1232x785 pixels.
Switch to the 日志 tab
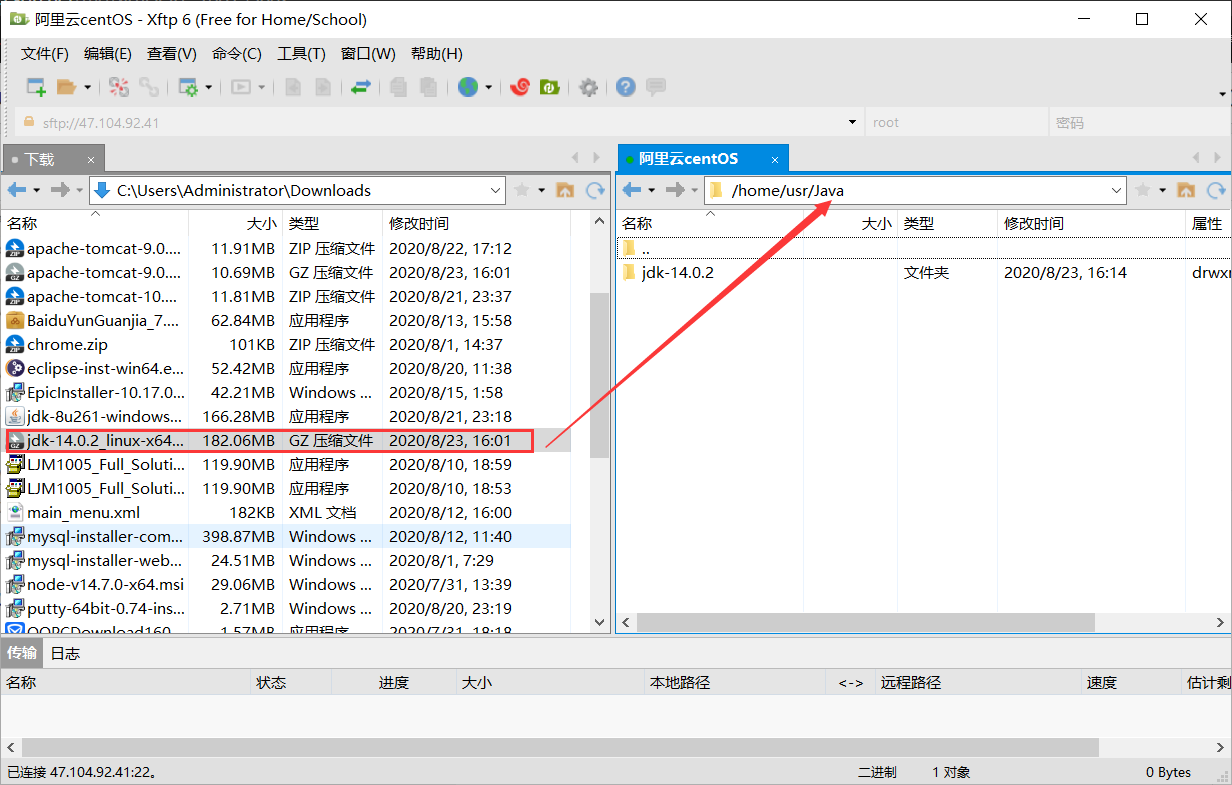click(x=65, y=654)
